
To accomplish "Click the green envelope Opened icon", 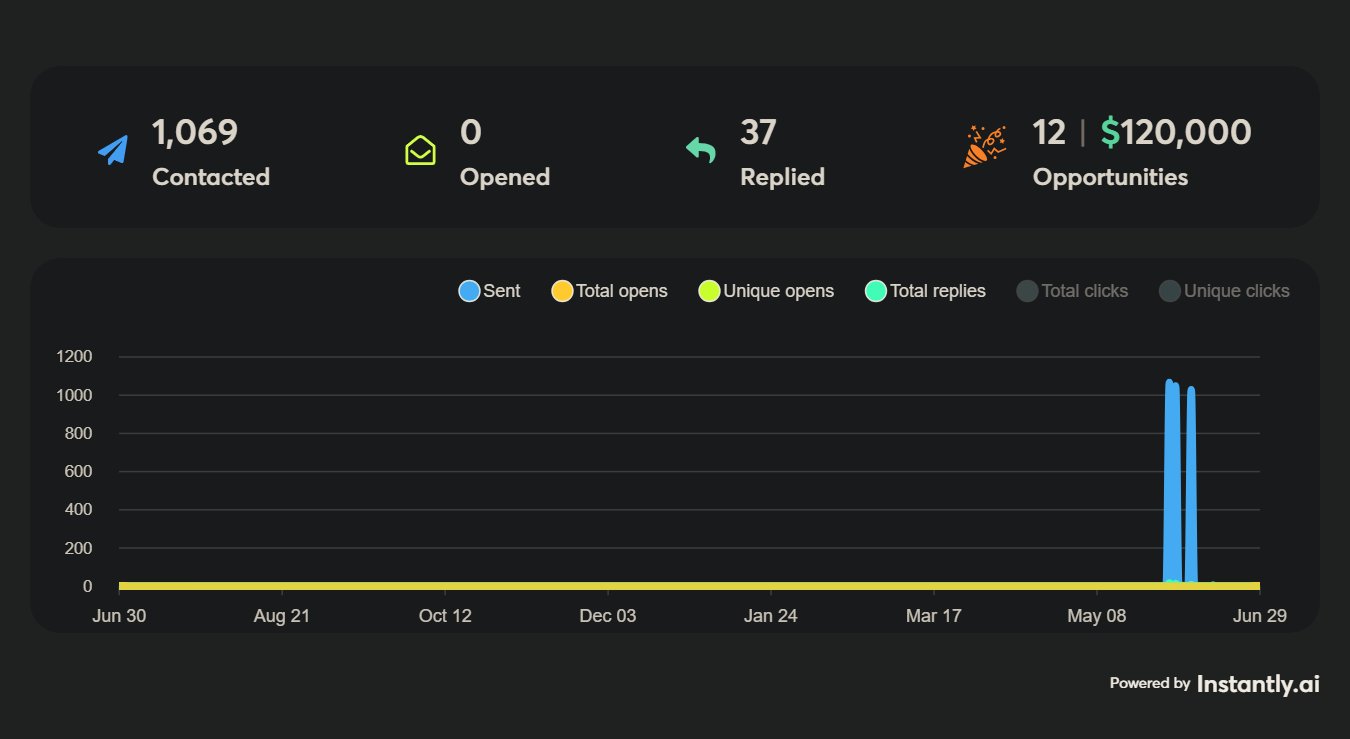I will pos(420,150).
